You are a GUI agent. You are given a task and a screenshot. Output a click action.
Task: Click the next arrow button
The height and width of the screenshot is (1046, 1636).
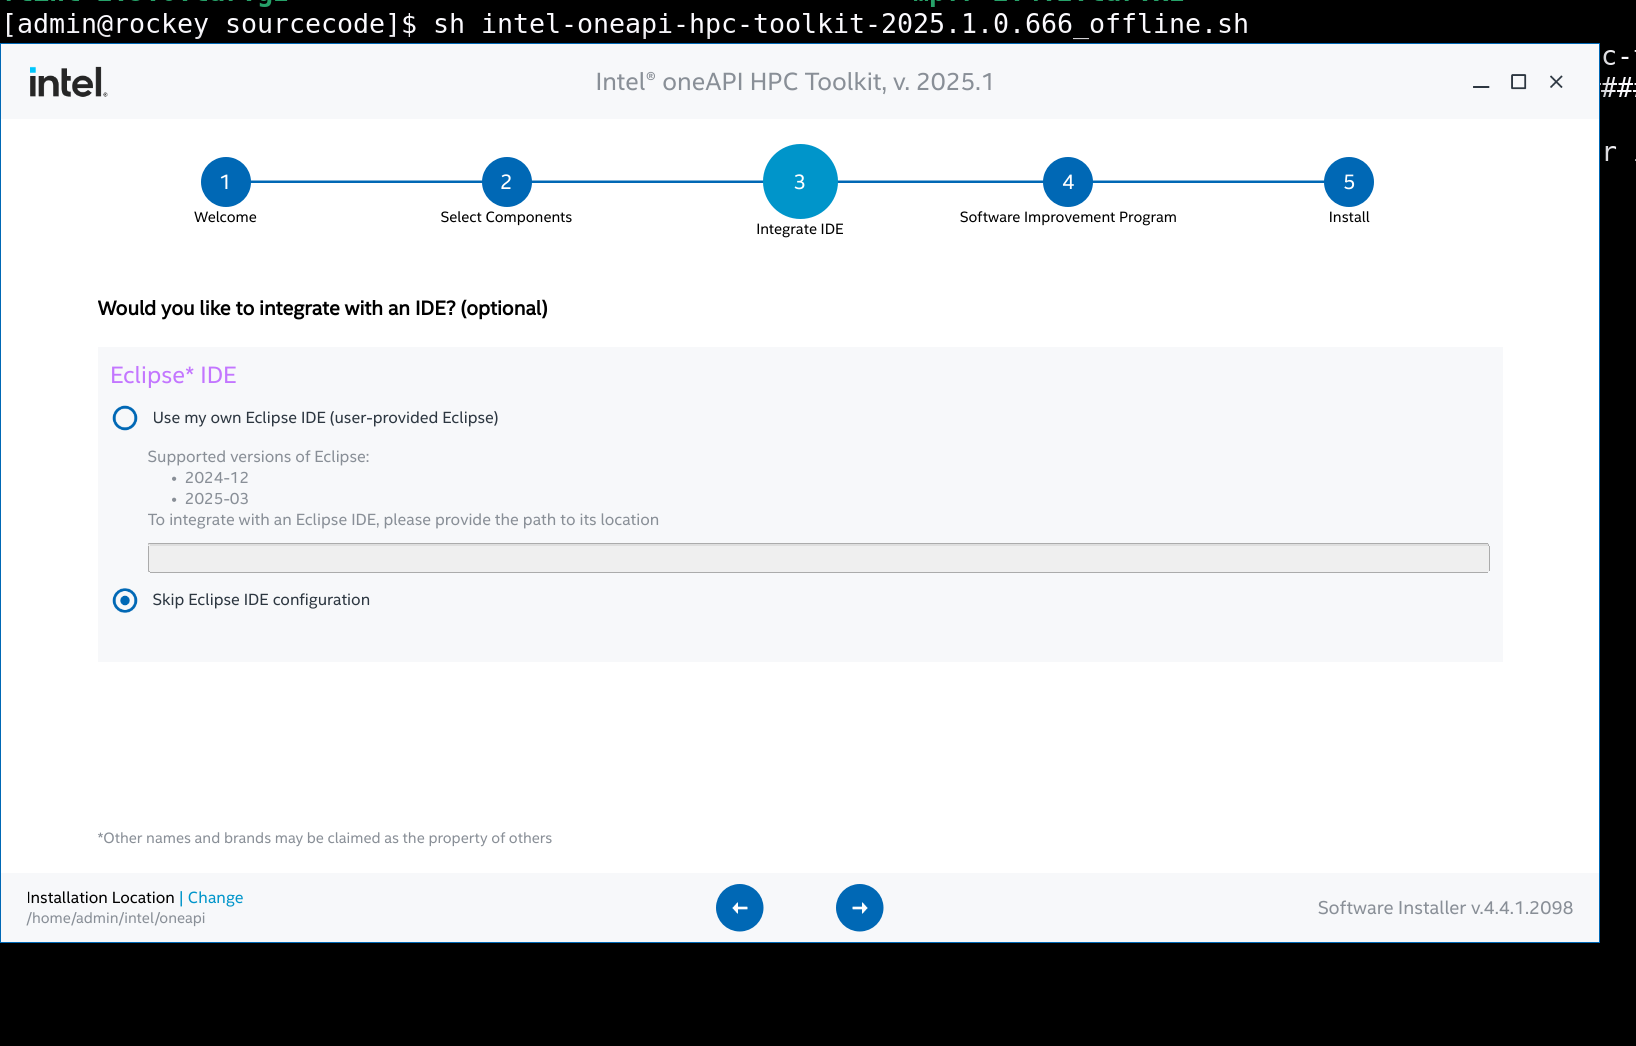(860, 908)
